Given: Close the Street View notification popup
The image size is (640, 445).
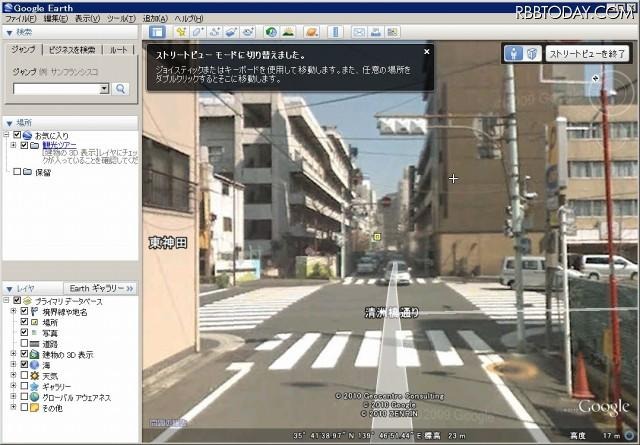Looking at the screenshot, I should (427, 52).
